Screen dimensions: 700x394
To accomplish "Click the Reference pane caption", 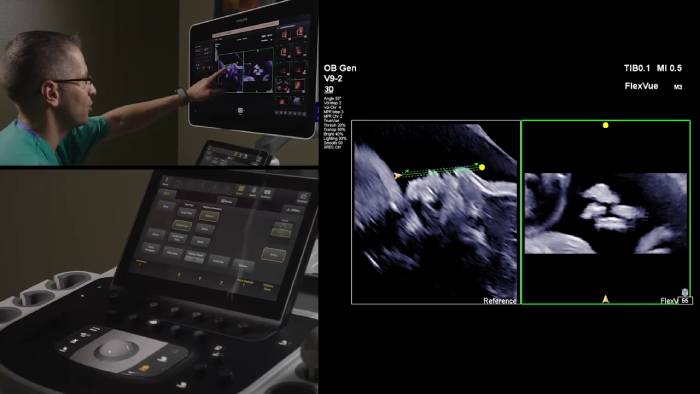I will click(500, 301).
